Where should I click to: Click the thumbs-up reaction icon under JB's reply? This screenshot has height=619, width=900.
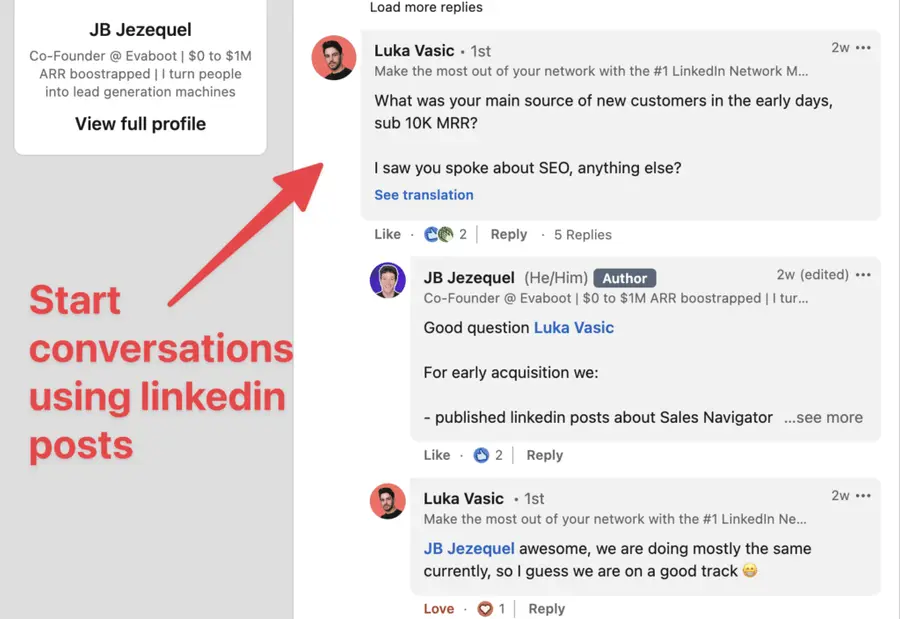[x=479, y=455]
